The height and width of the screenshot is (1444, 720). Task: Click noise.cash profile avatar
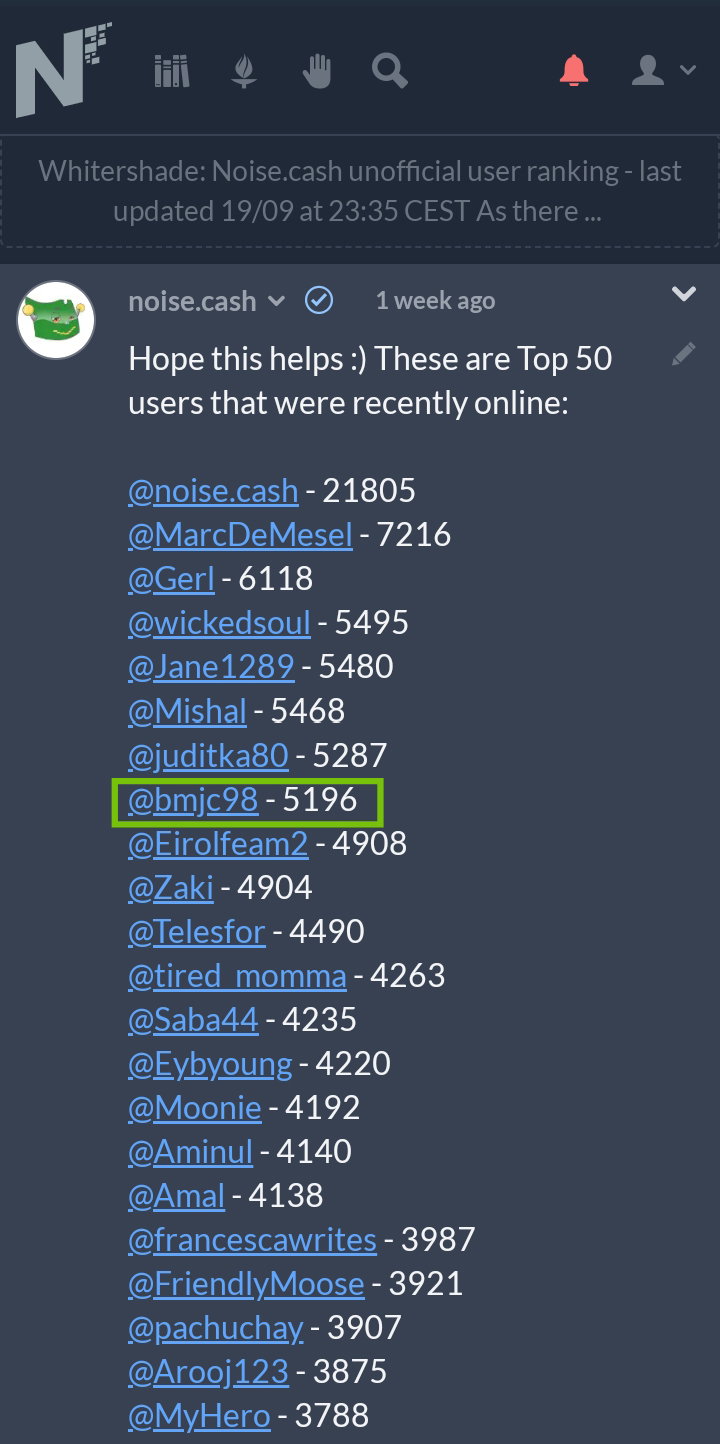point(56,320)
